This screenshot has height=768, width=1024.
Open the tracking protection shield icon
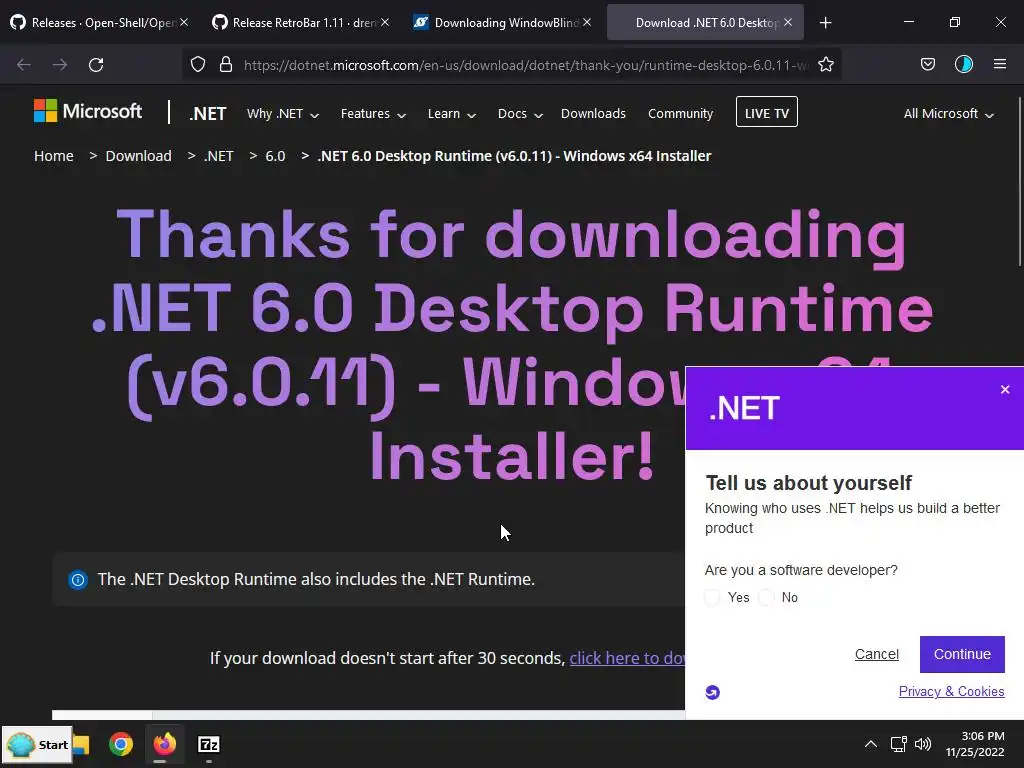[198, 65]
